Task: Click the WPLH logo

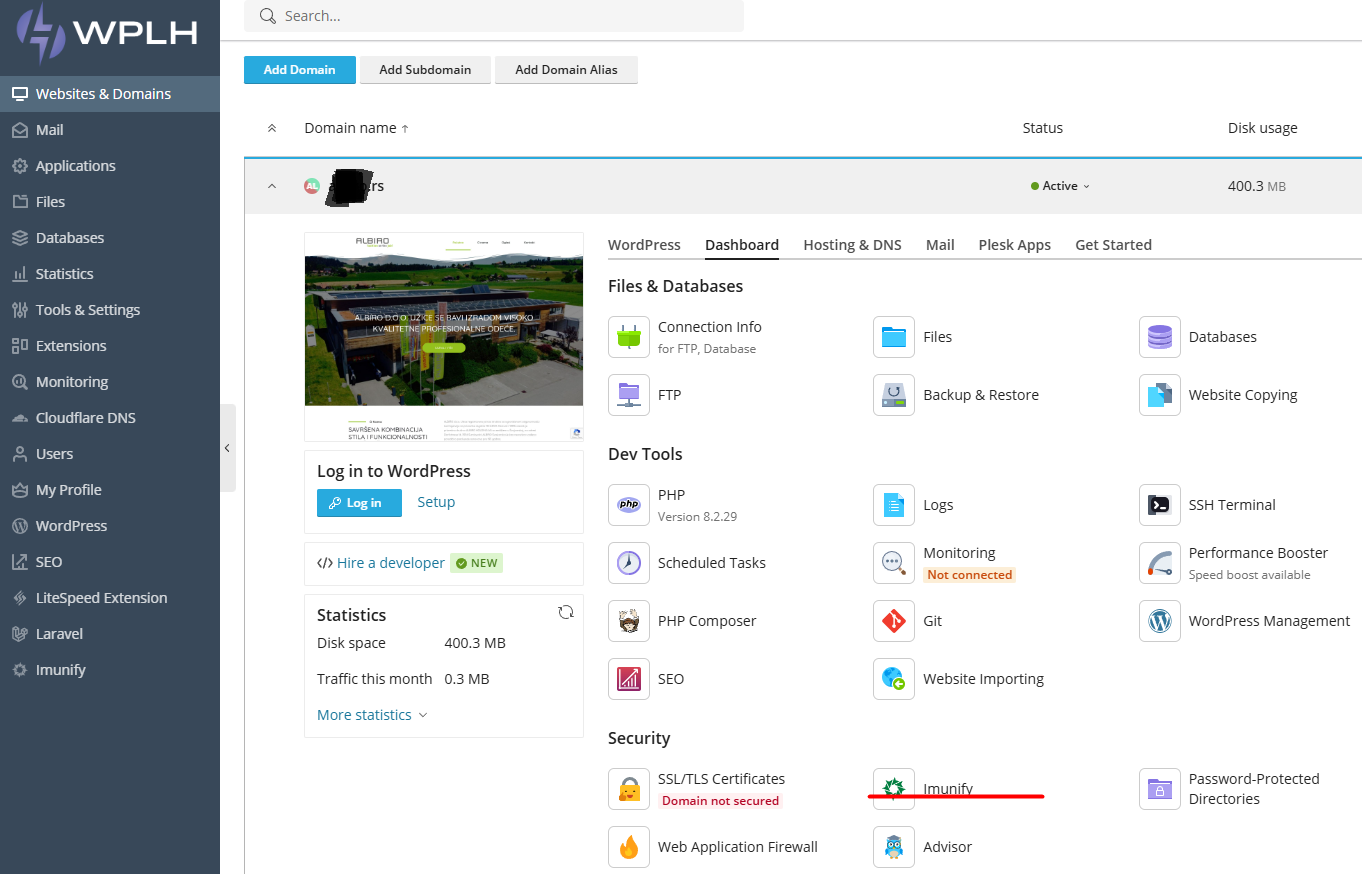Action: coord(106,33)
